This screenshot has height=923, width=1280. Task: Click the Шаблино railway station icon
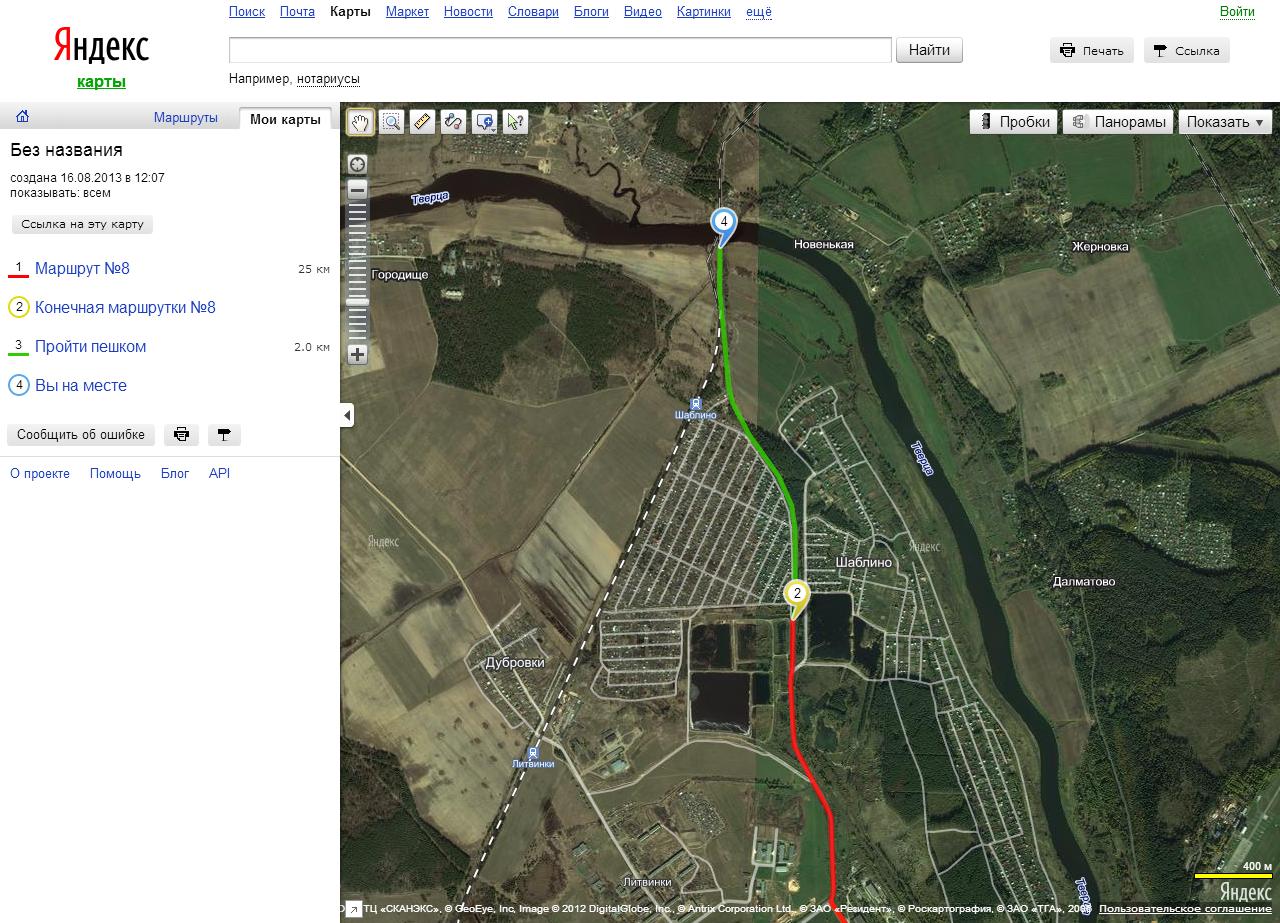695,404
